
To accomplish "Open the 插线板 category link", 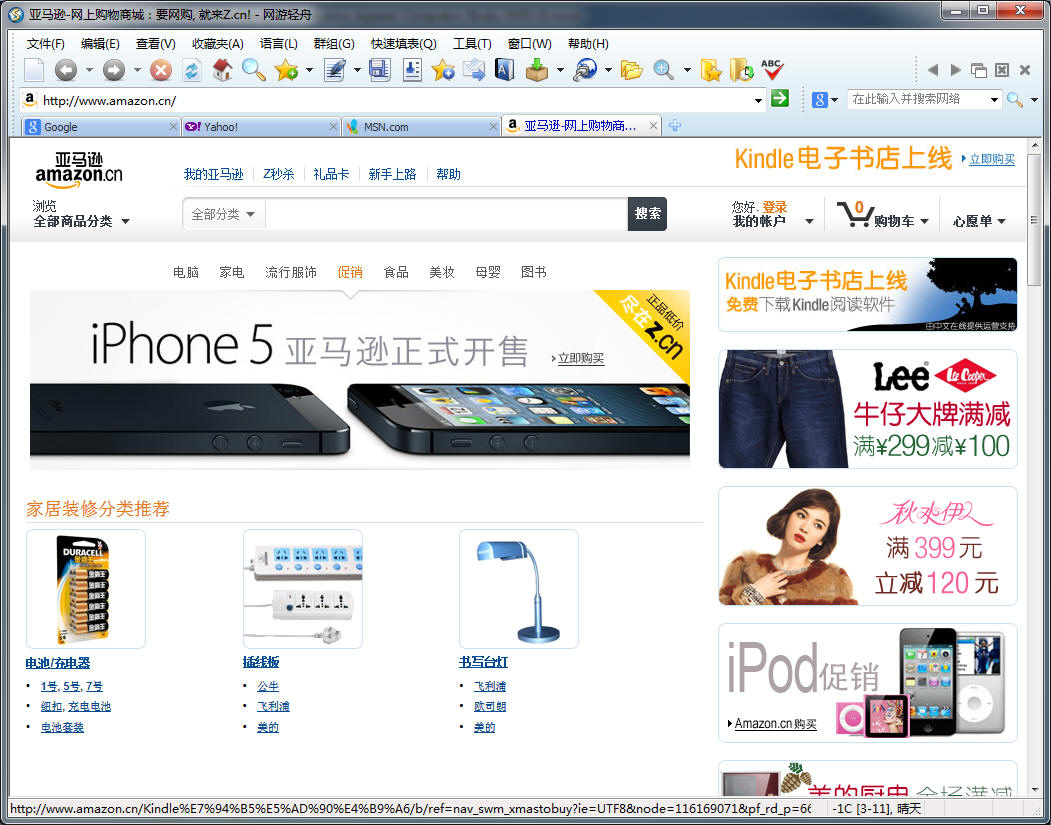I will [x=261, y=662].
